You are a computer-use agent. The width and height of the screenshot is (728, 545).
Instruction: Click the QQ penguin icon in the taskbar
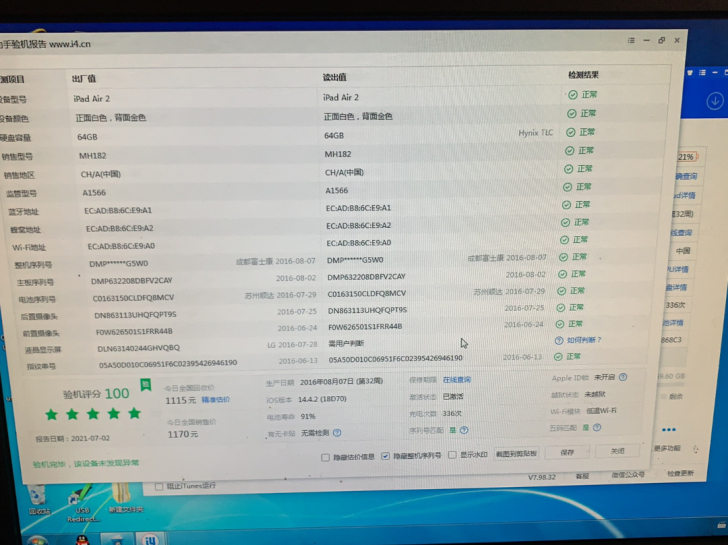click(x=83, y=539)
